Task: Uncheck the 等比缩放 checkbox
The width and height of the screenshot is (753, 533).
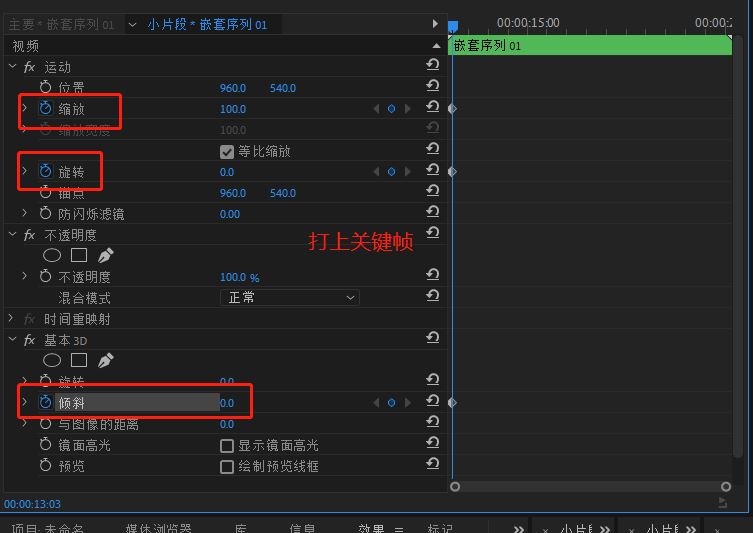Action: tap(227, 152)
